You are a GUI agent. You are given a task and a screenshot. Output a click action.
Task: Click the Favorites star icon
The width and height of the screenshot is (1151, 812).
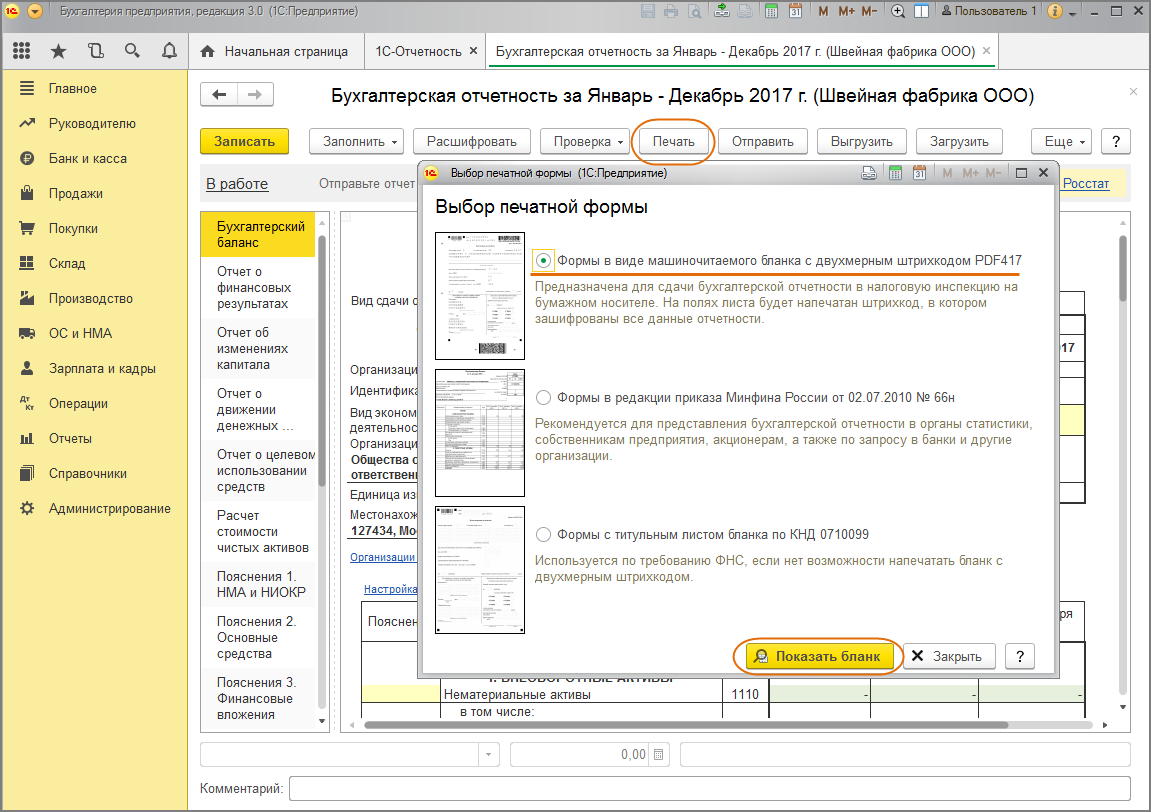[x=59, y=51]
